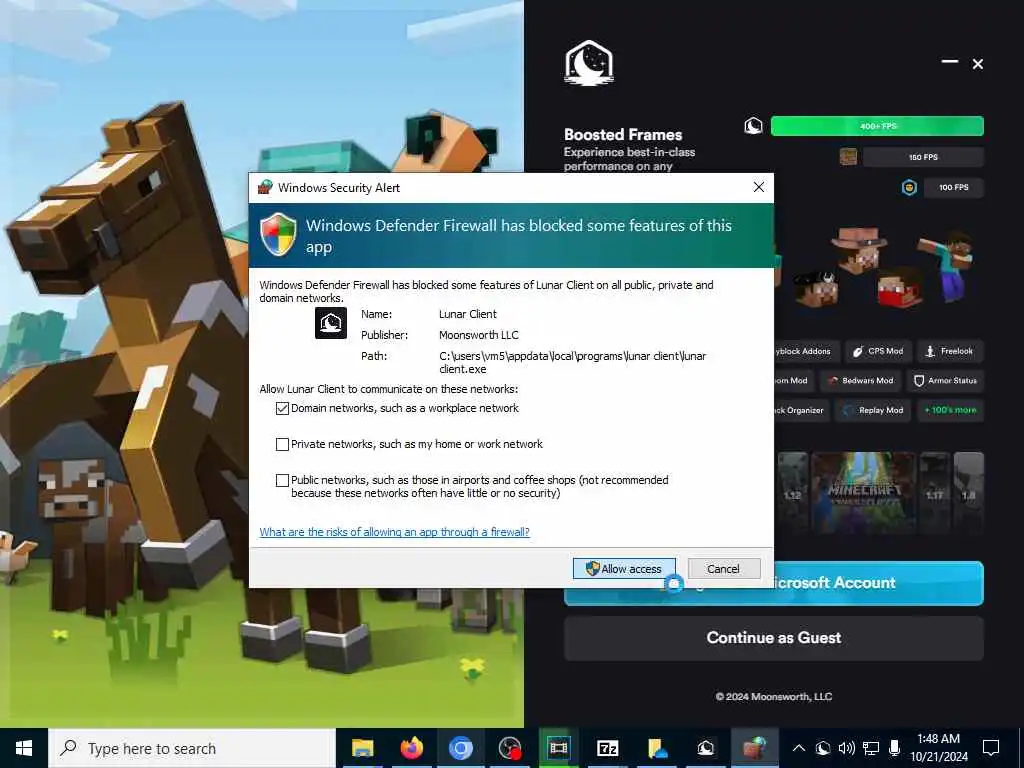The width and height of the screenshot is (1024, 768).
Task: Open the yellow file cloud taskbar icon
Action: pos(656,748)
